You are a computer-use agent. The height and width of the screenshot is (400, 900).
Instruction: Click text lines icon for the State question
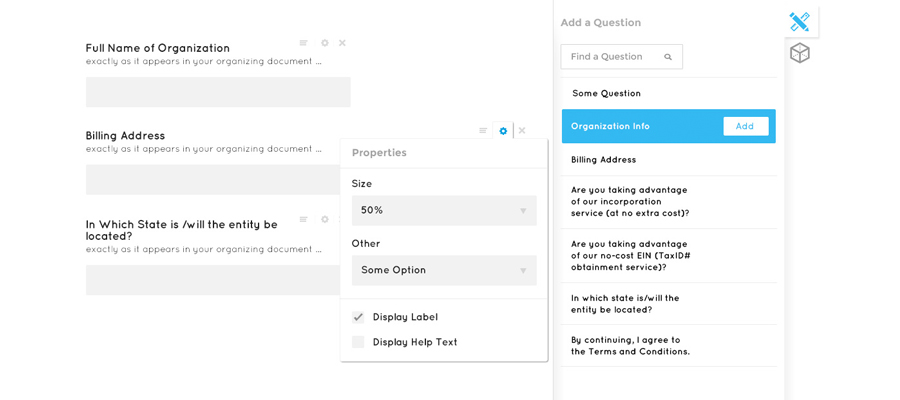click(304, 219)
